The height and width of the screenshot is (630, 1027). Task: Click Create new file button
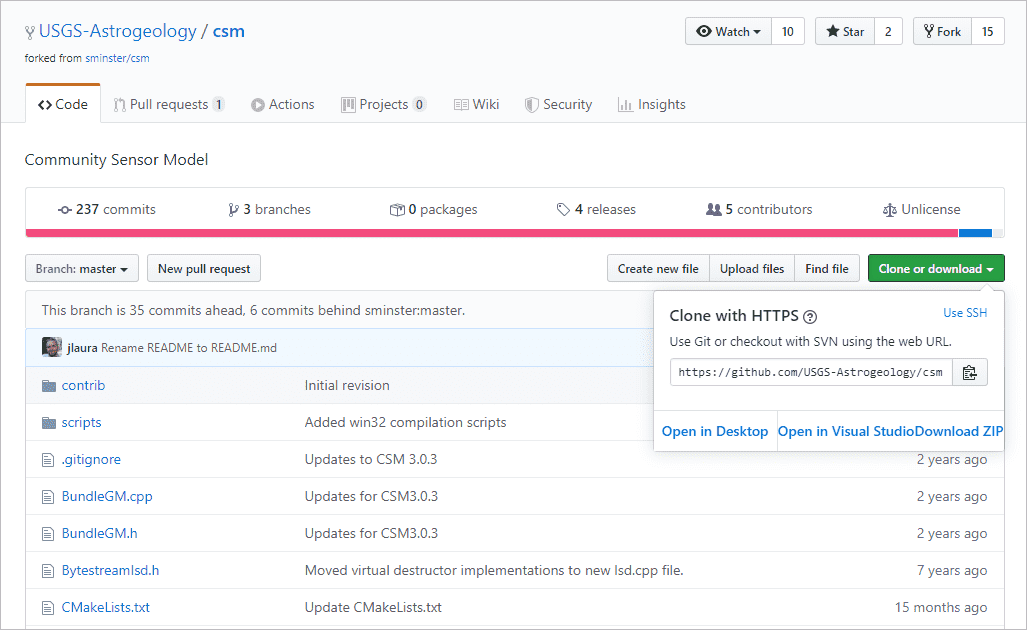[658, 269]
